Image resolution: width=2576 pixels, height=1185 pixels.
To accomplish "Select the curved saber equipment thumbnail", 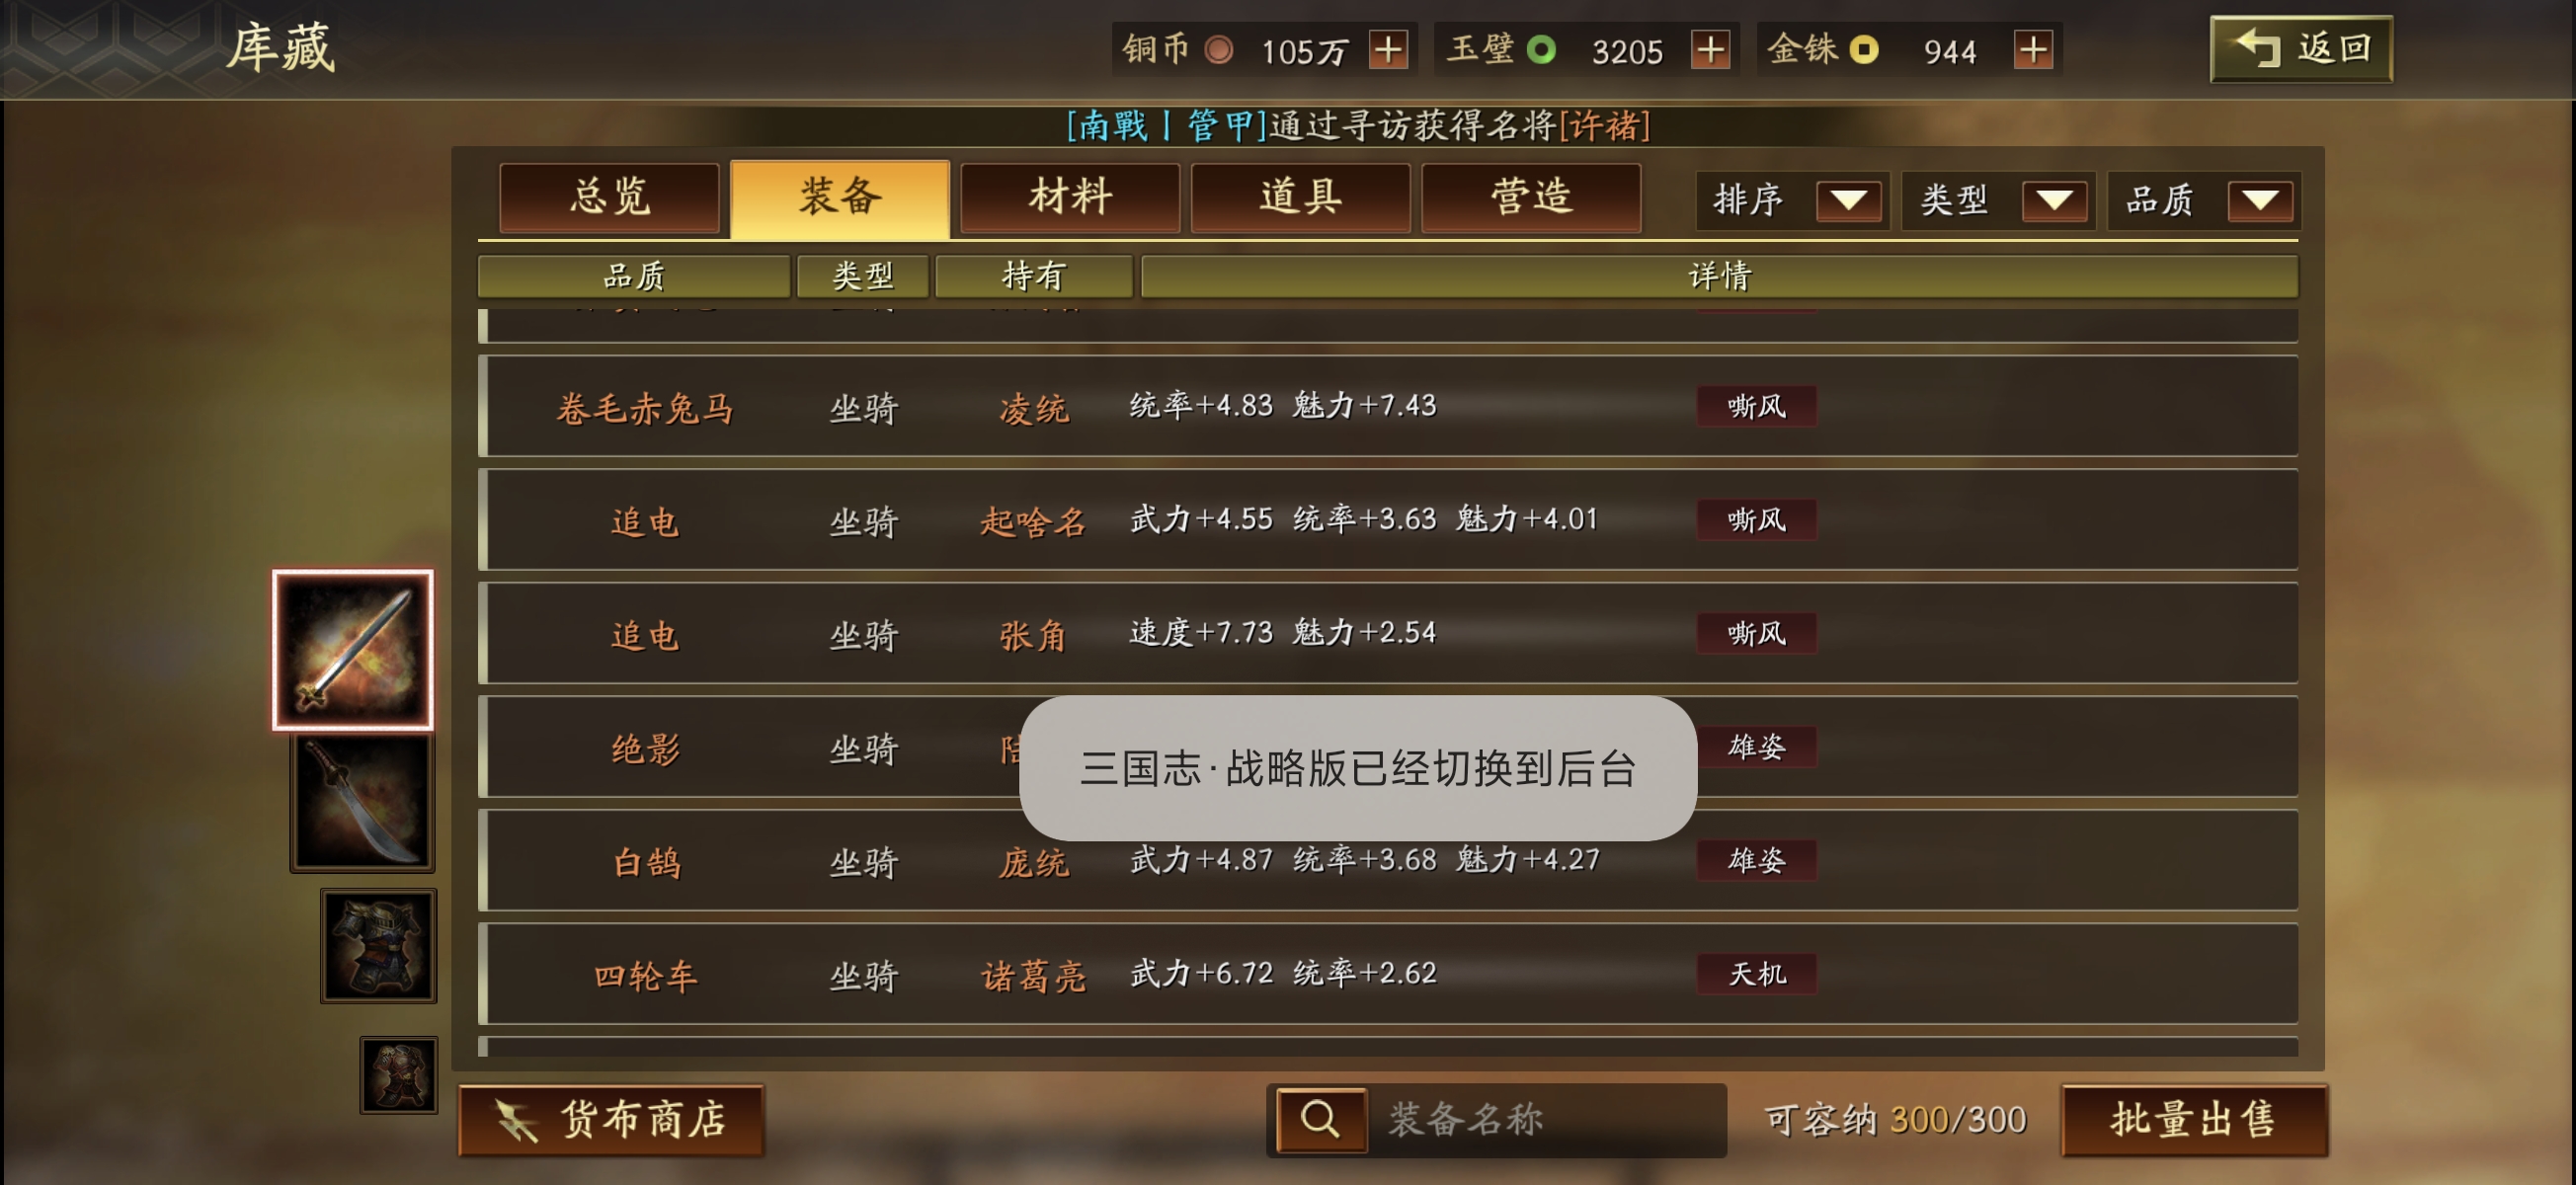I will pyautogui.click(x=362, y=803).
